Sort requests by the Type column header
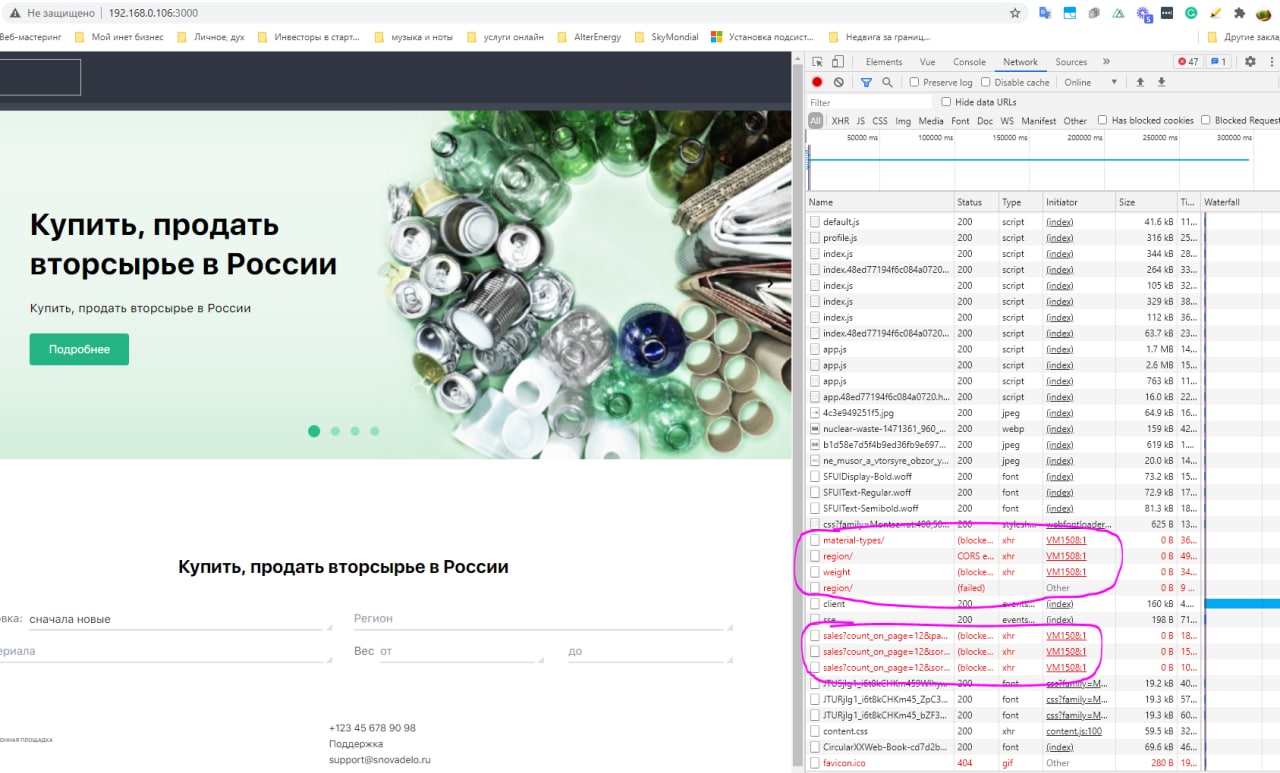This screenshot has width=1280, height=773. 1020,202
